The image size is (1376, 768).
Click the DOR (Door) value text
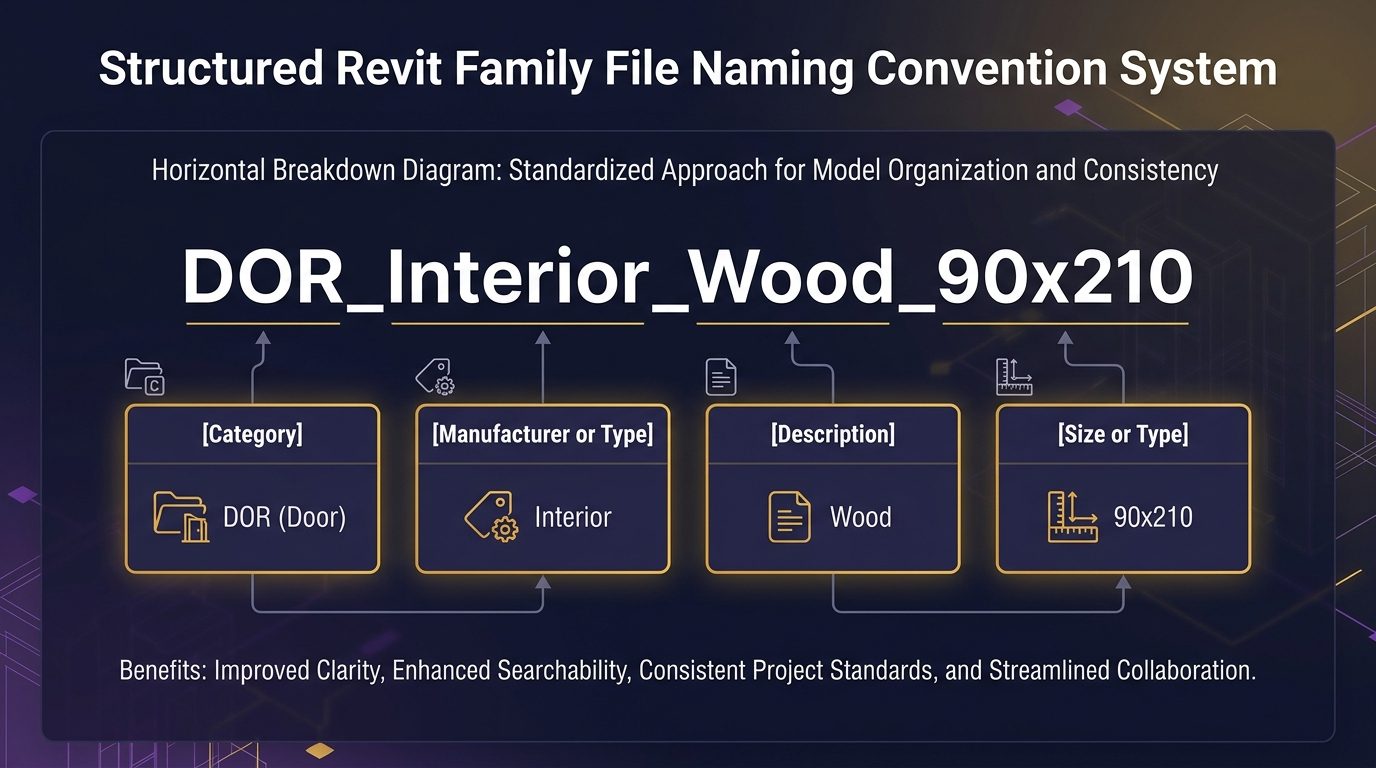point(284,517)
